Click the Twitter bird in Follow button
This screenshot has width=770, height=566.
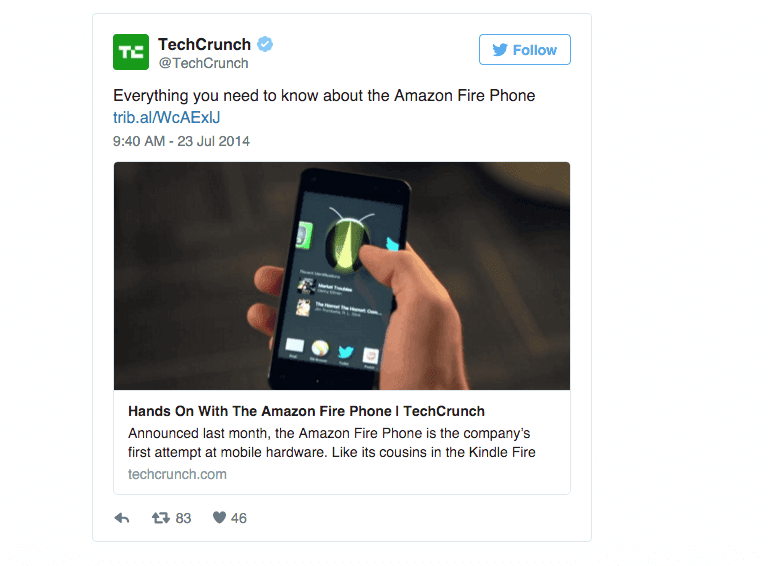point(500,50)
